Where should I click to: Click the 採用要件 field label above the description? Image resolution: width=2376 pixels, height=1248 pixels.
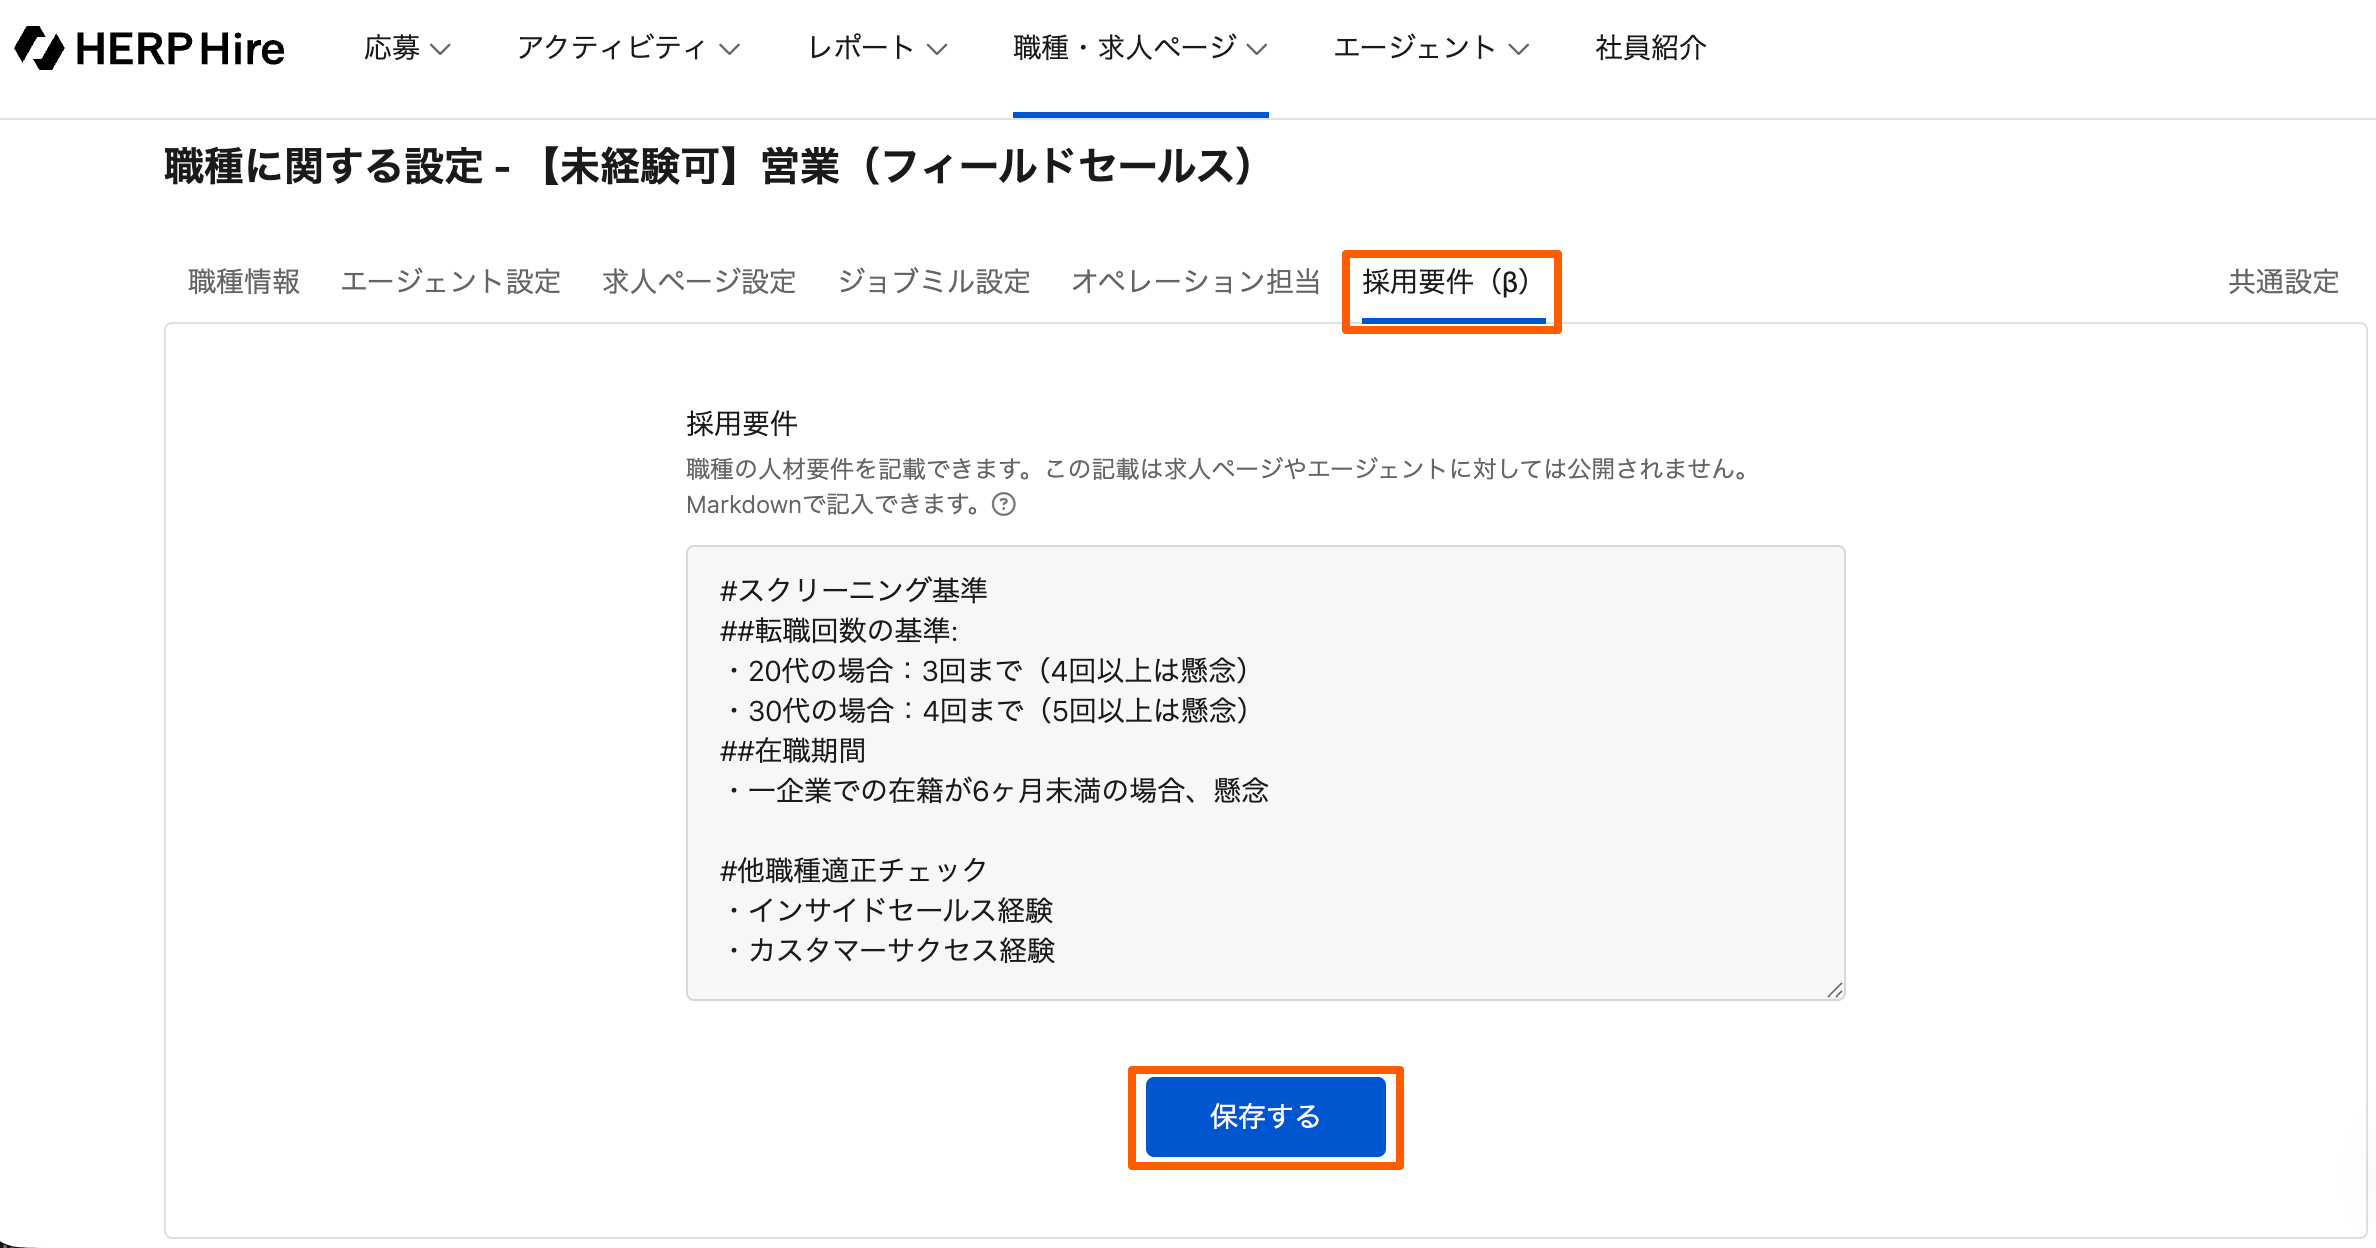[742, 424]
